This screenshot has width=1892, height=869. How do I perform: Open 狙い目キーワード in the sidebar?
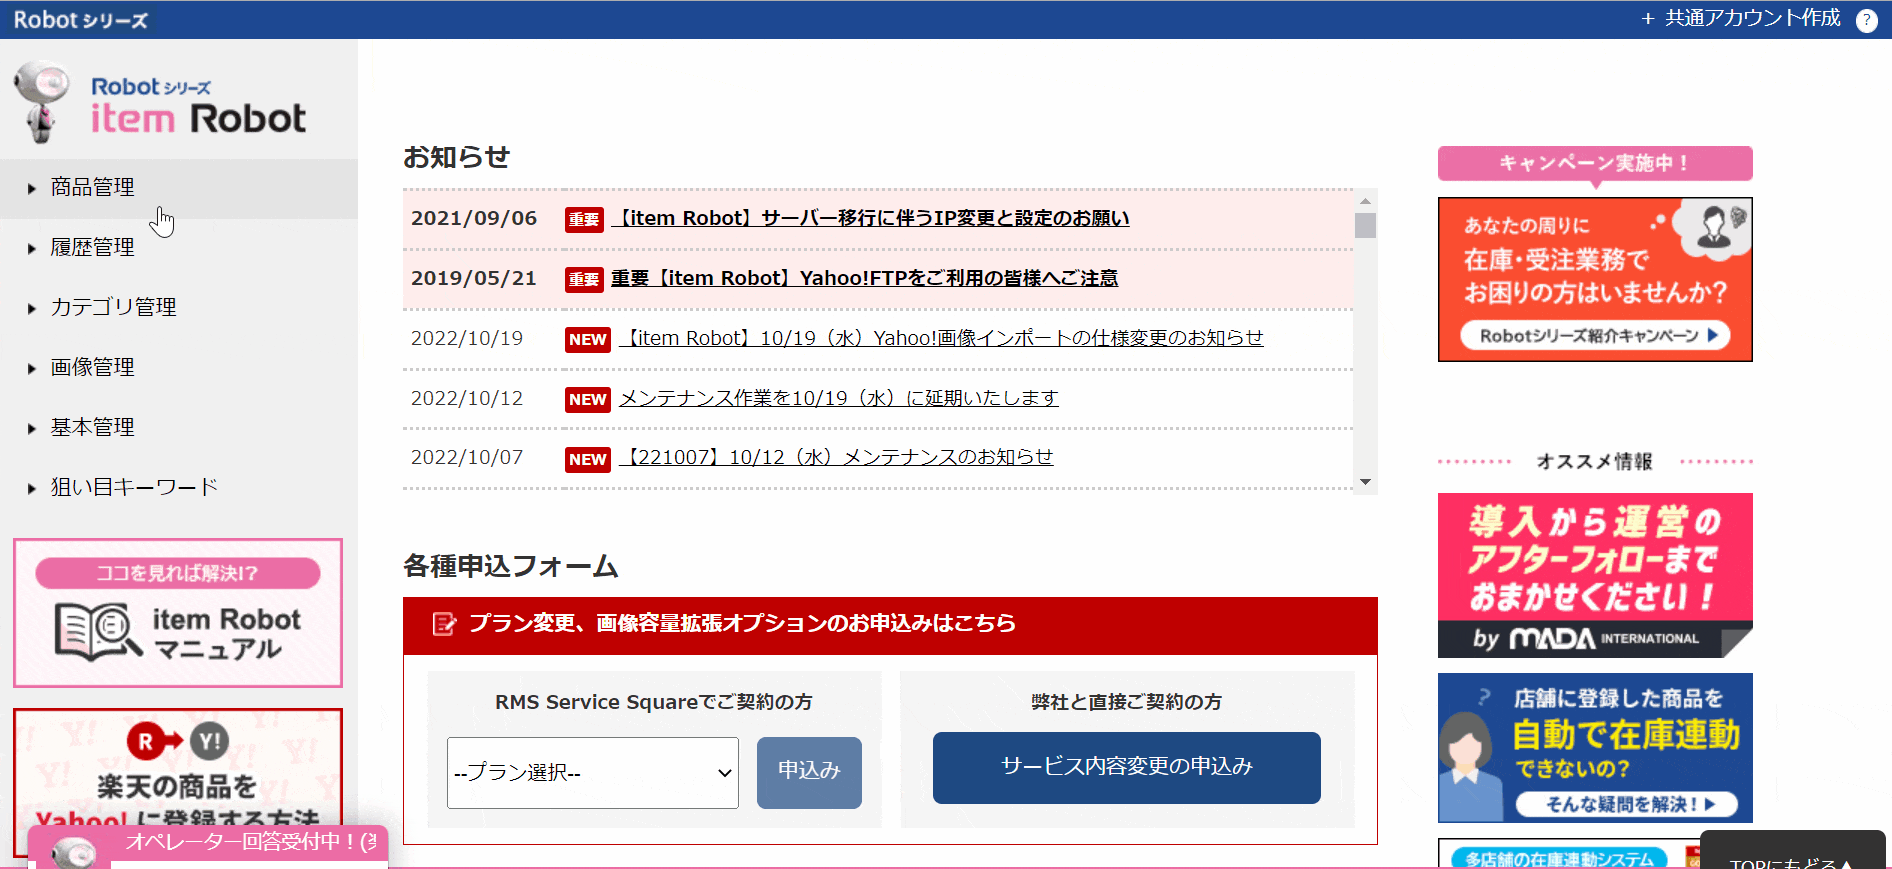(x=134, y=488)
